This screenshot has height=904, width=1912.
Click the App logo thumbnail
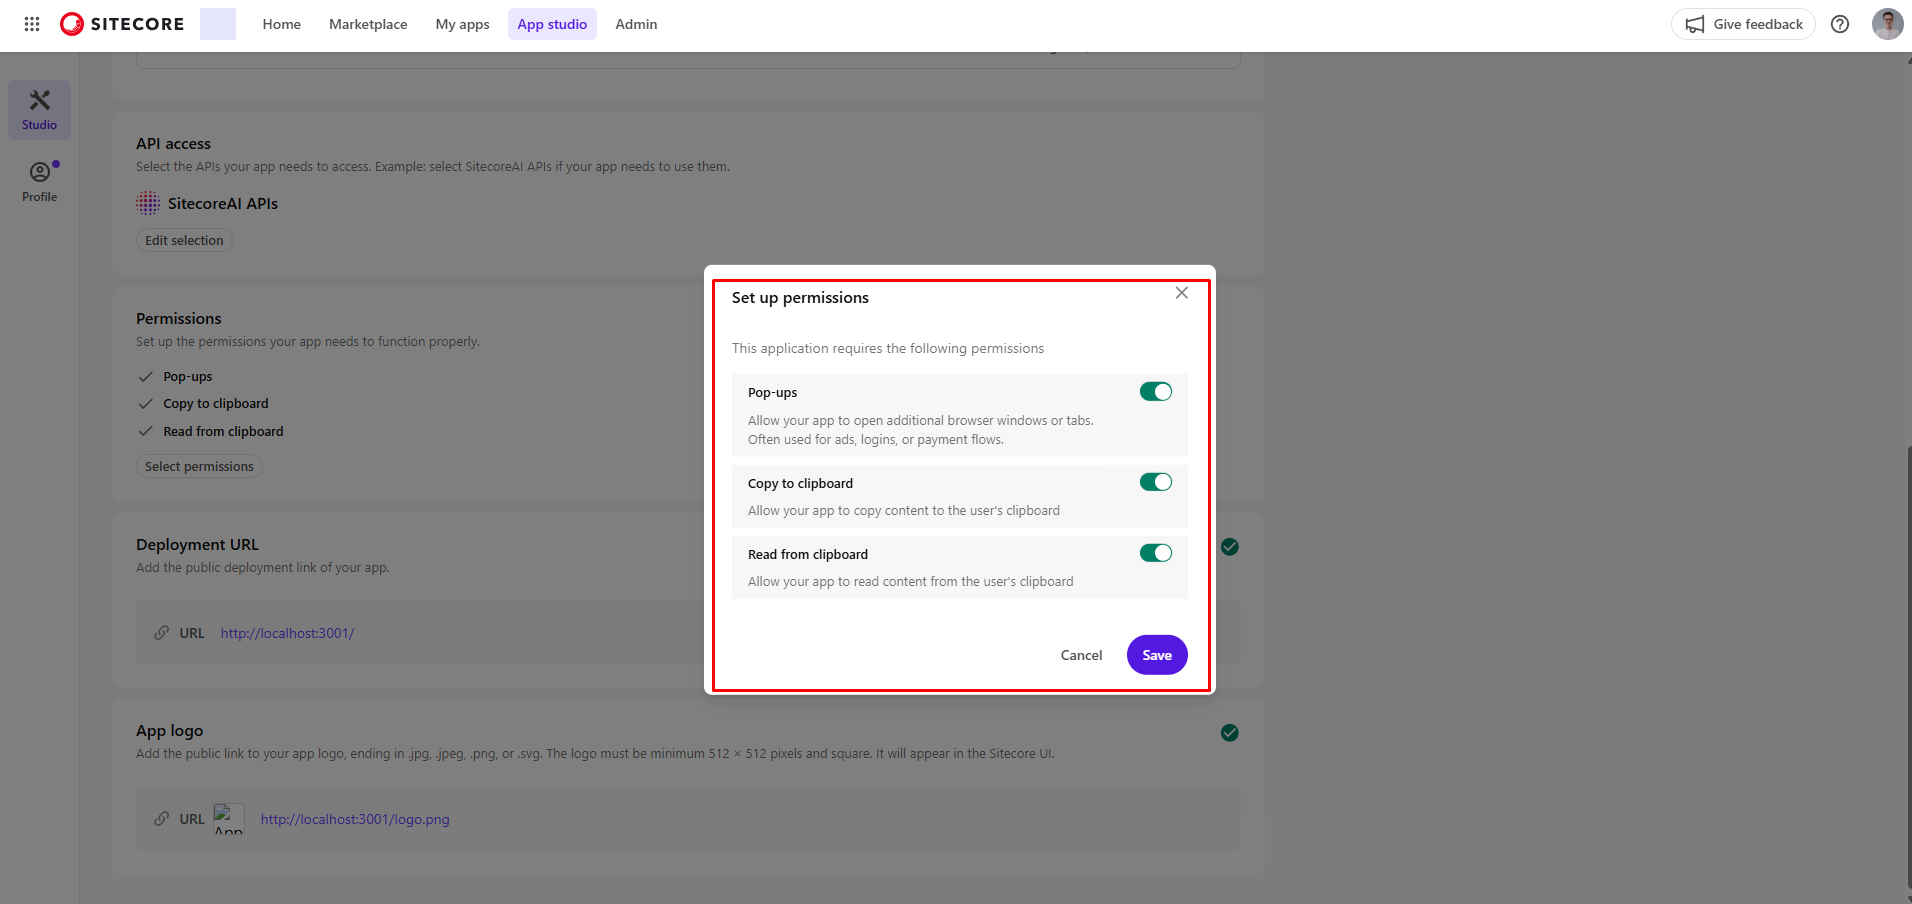pyautogui.click(x=228, y=818)
